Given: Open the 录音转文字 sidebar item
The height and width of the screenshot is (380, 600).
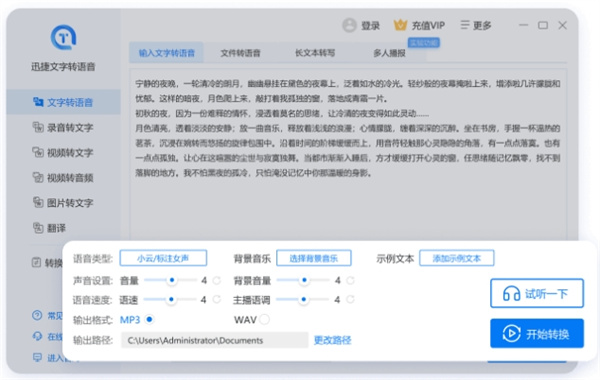Looking at the screenshot, I should pyautogui.click(x=63, y=127).
